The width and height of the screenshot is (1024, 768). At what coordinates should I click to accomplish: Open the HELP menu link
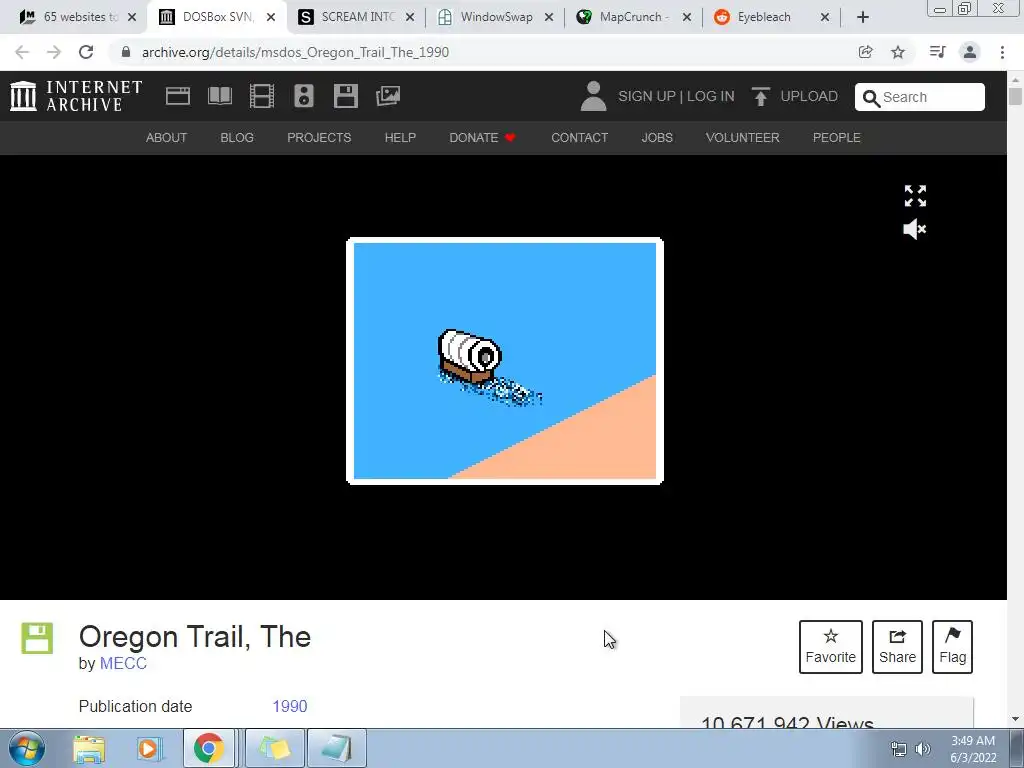[400, 138]
